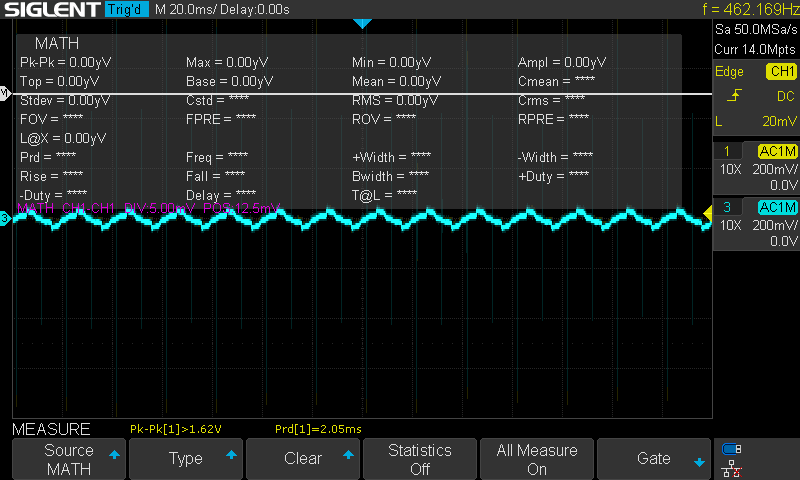Image resolution: width=800 pixels, height=480 pixels.
Task: Click the Bwidth = **** entry
Action: tap(390, 176)
